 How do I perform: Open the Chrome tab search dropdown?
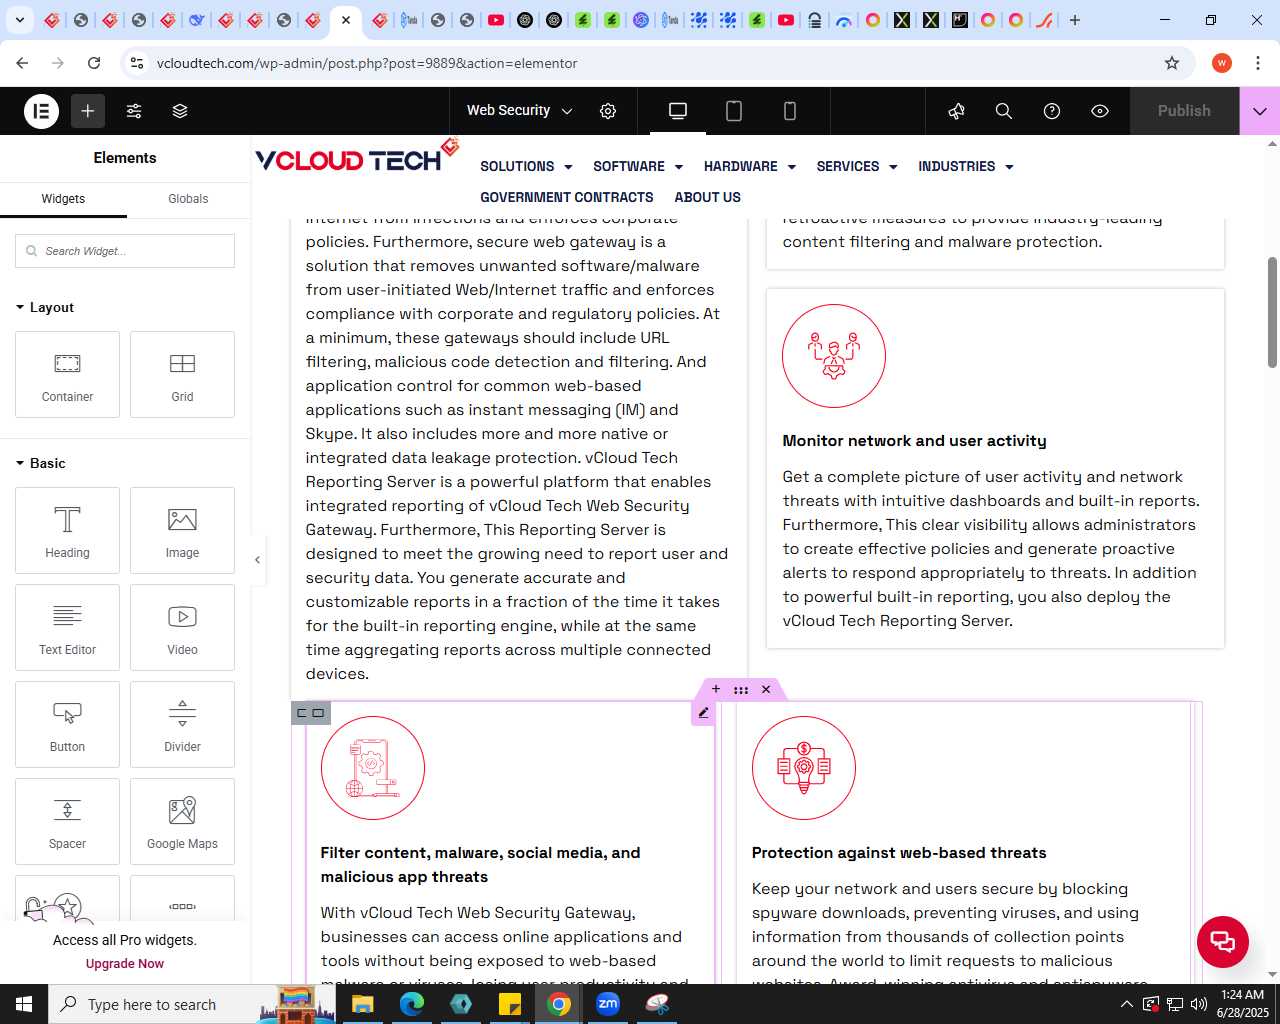click(x=19, y=20)
